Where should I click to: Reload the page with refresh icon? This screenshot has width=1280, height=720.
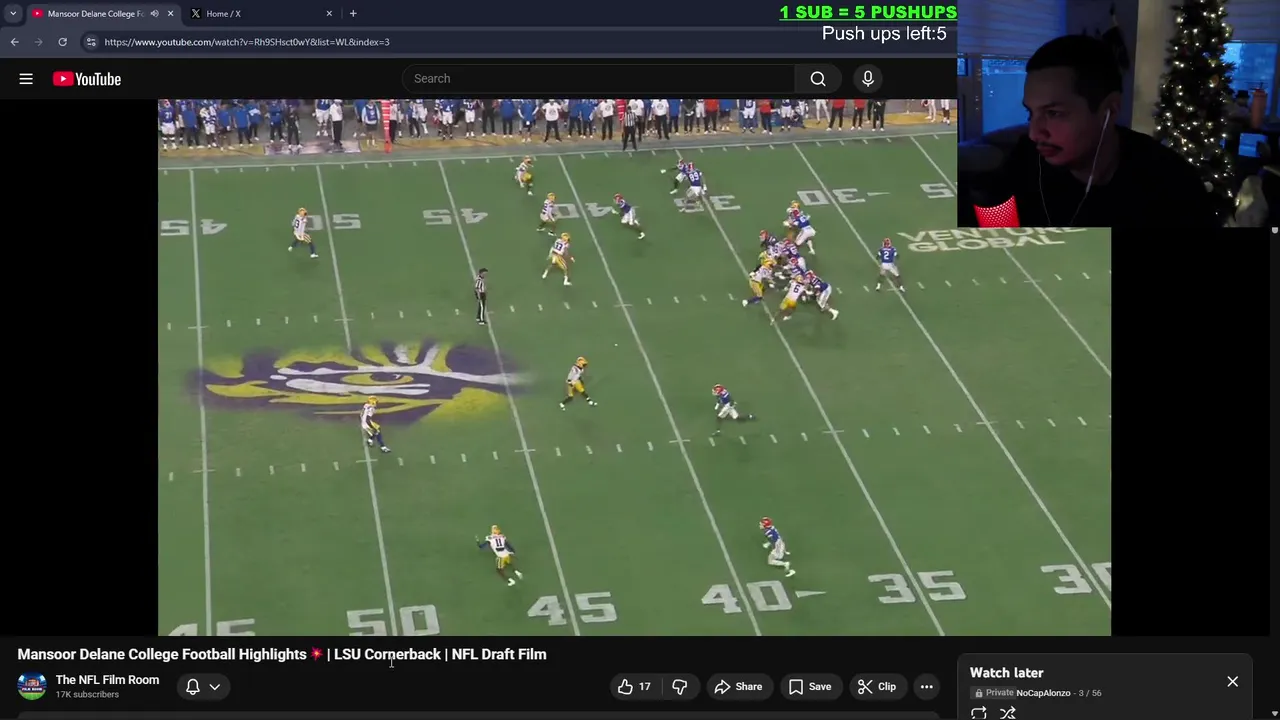point(62,42)
